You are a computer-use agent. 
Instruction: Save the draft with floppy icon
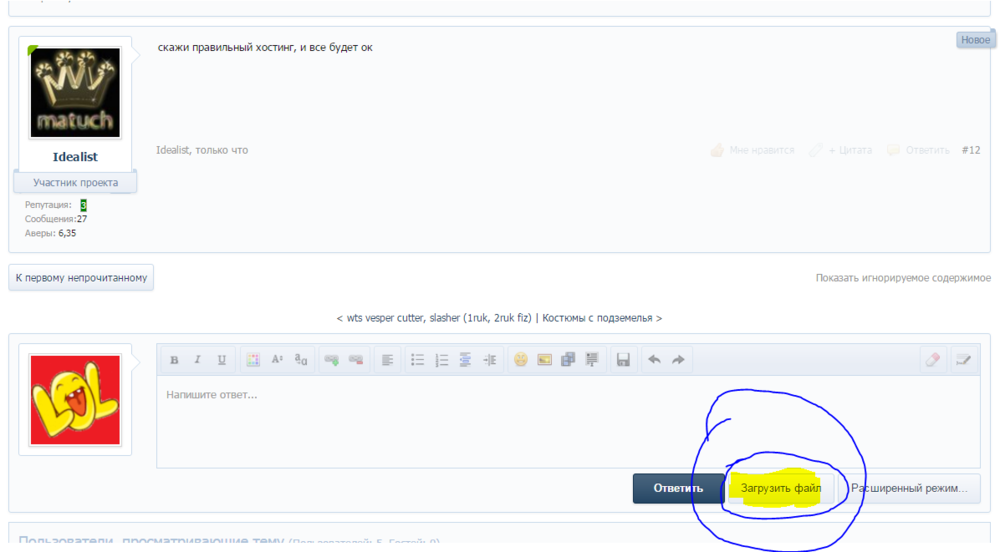click(x=623, y=360)
